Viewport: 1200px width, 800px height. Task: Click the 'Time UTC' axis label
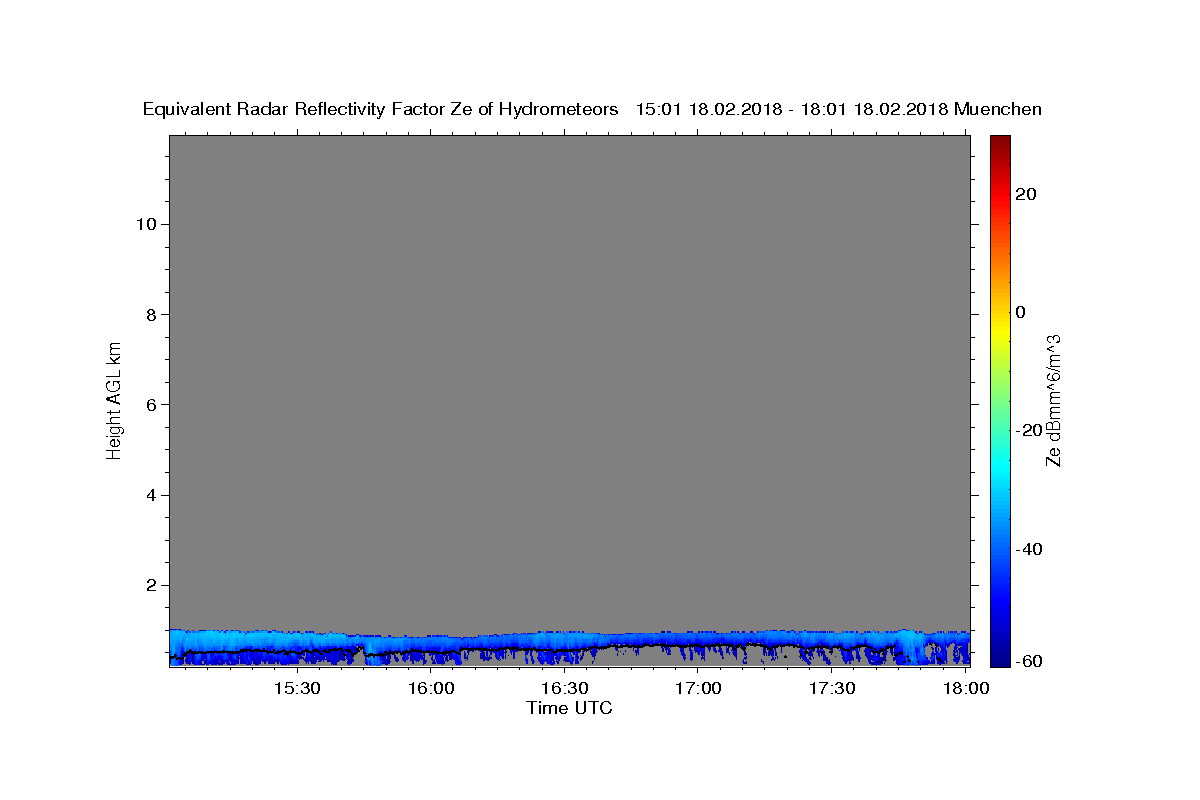tap(569, 708)
